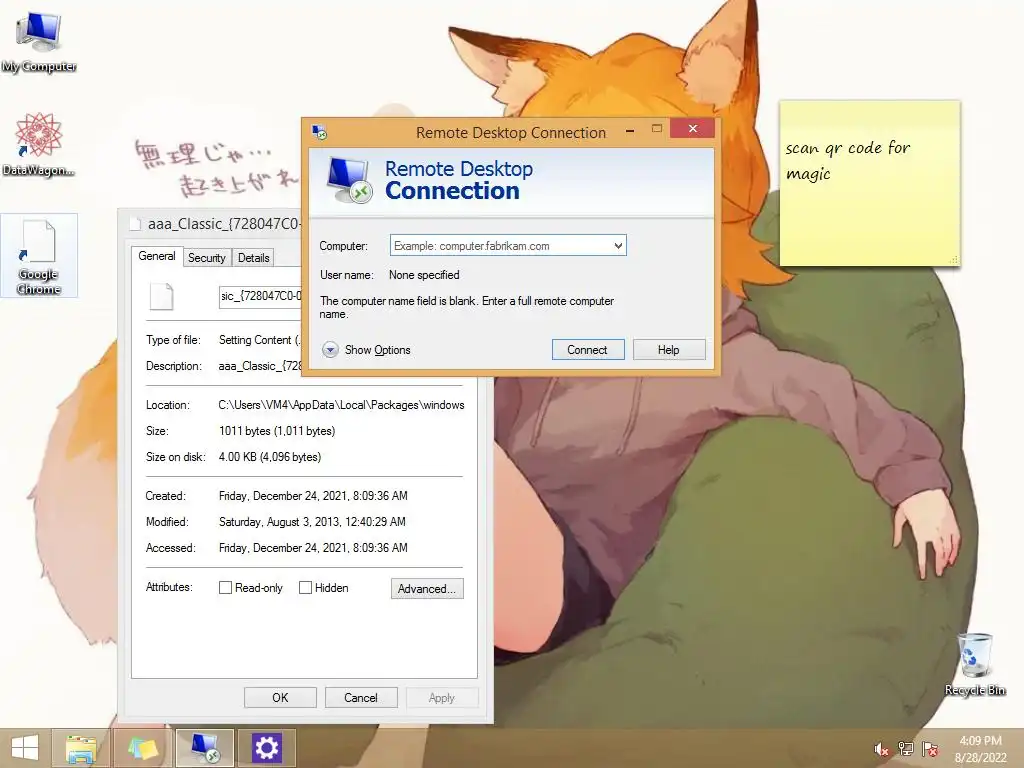
Task: Click the file name field in Properties
Action: (x=261, y=296)
